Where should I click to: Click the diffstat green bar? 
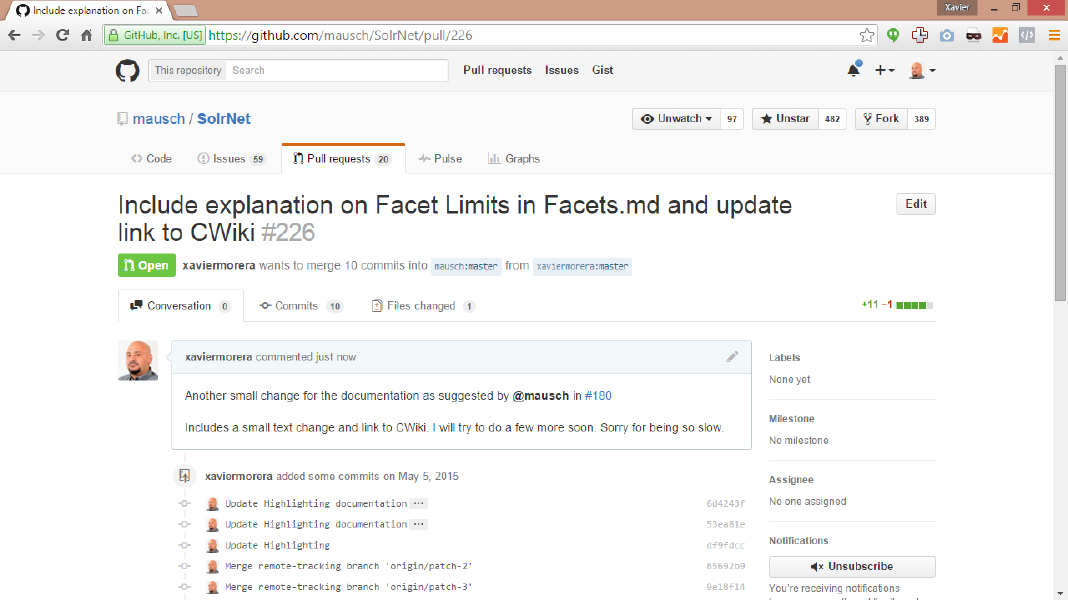(x=915, y=305)
